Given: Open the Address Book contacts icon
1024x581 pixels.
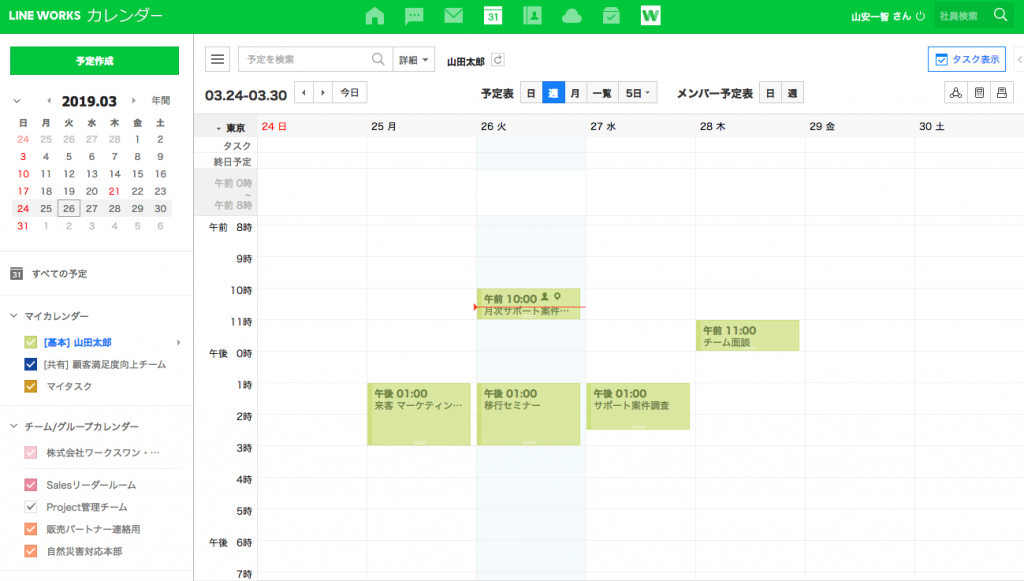Looking at the screenshot, I should click(x=532, y=16).
